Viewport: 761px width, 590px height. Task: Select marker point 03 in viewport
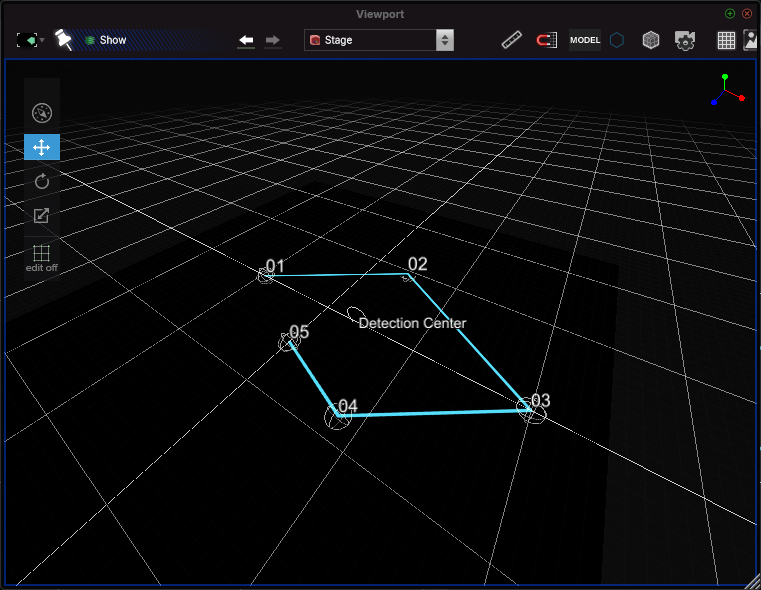click(x=532, y=410)
